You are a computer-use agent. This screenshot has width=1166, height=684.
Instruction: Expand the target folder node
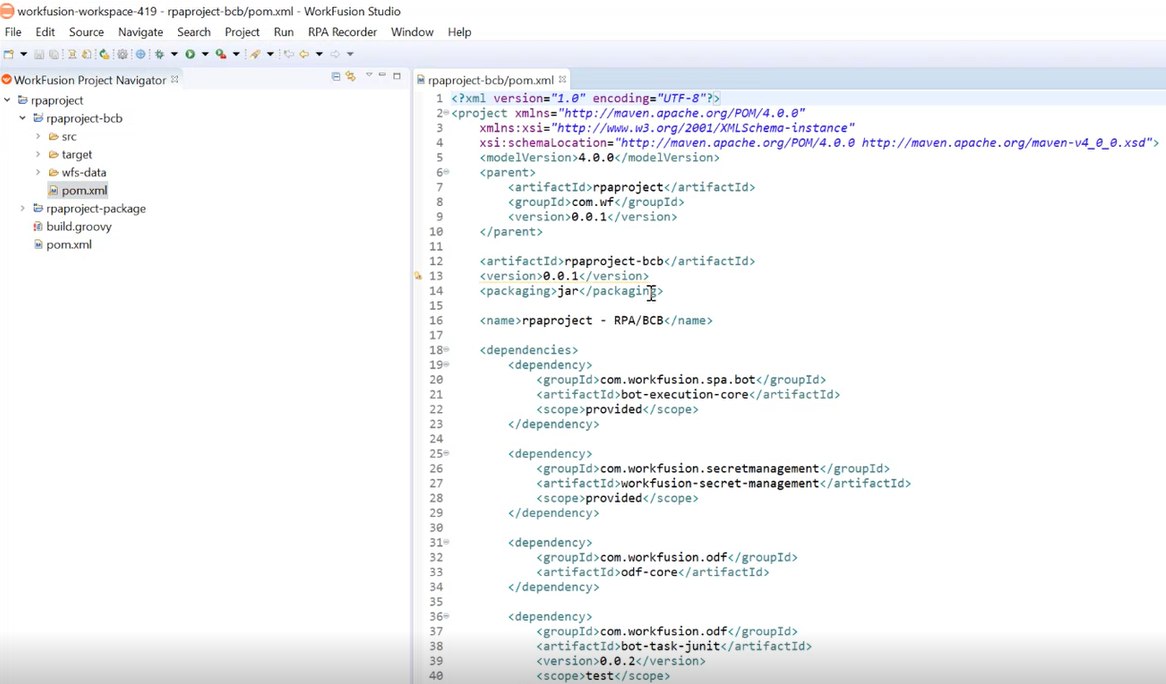click(x=38, y=154)
